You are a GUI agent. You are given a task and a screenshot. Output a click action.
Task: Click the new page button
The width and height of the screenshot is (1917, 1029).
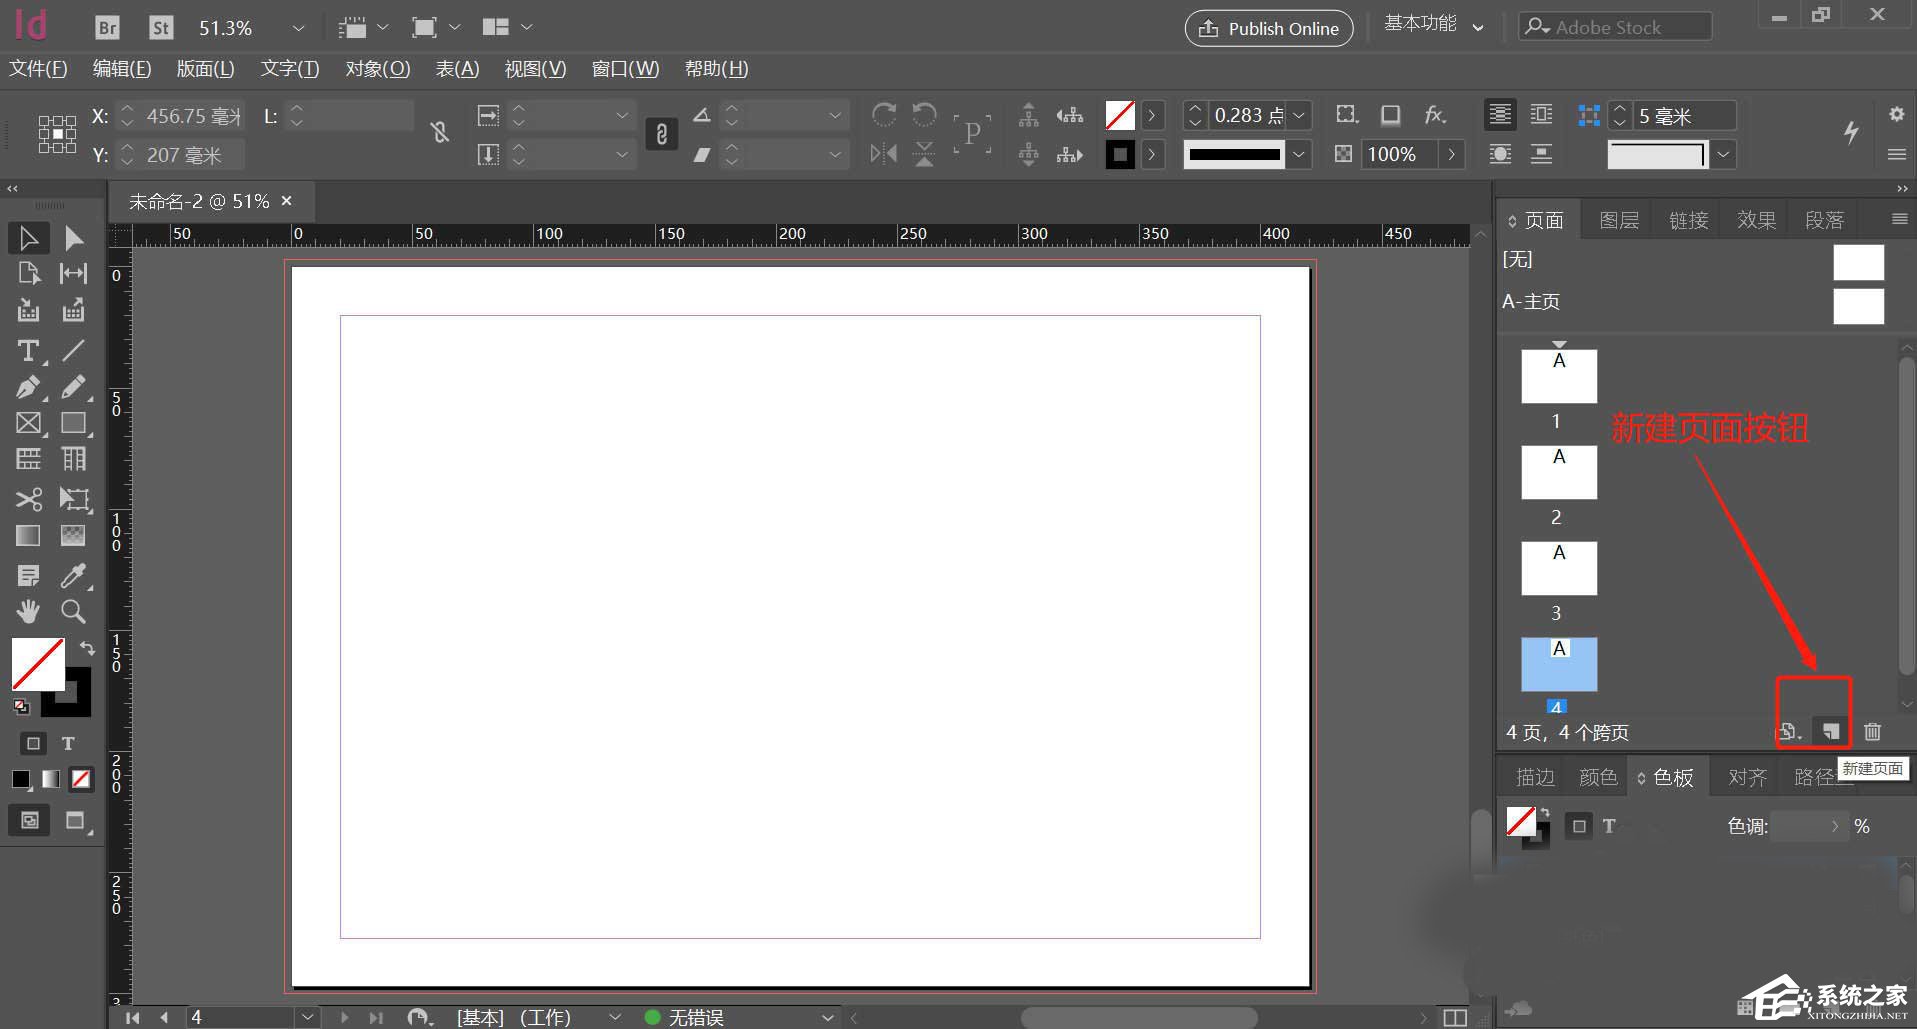1830,731
